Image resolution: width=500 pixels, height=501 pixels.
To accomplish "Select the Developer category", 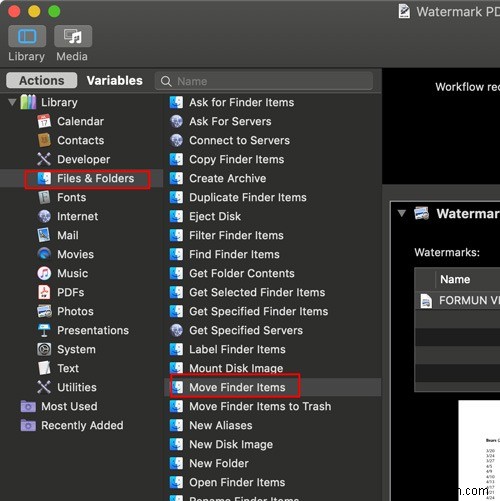I will 84,159.
